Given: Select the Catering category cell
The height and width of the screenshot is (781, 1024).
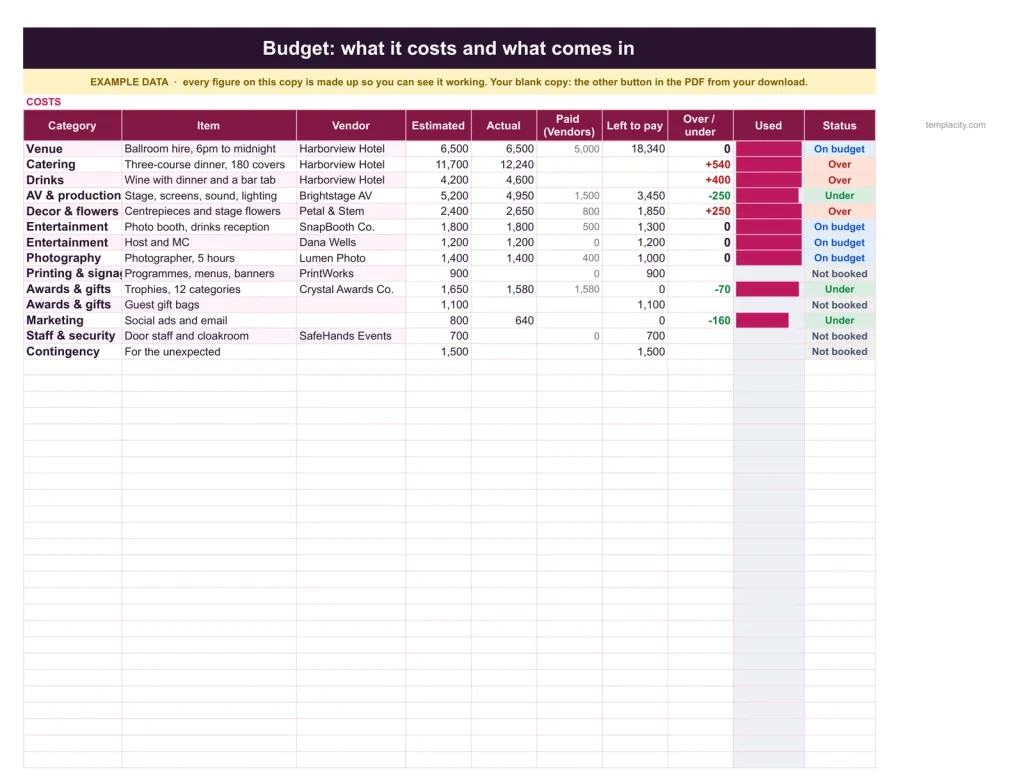Looking at the screenshot, I should (72, 165).
